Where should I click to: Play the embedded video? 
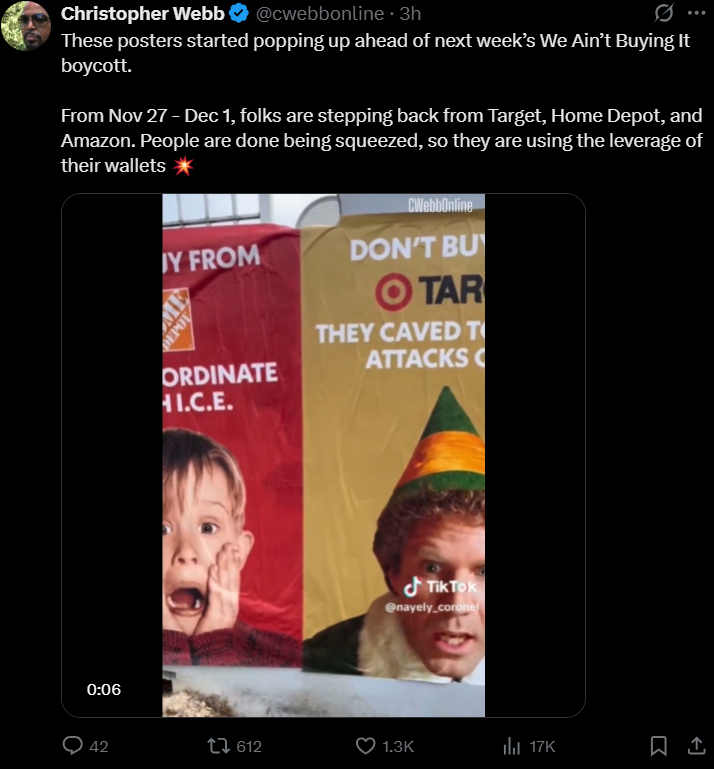(323, 455)
